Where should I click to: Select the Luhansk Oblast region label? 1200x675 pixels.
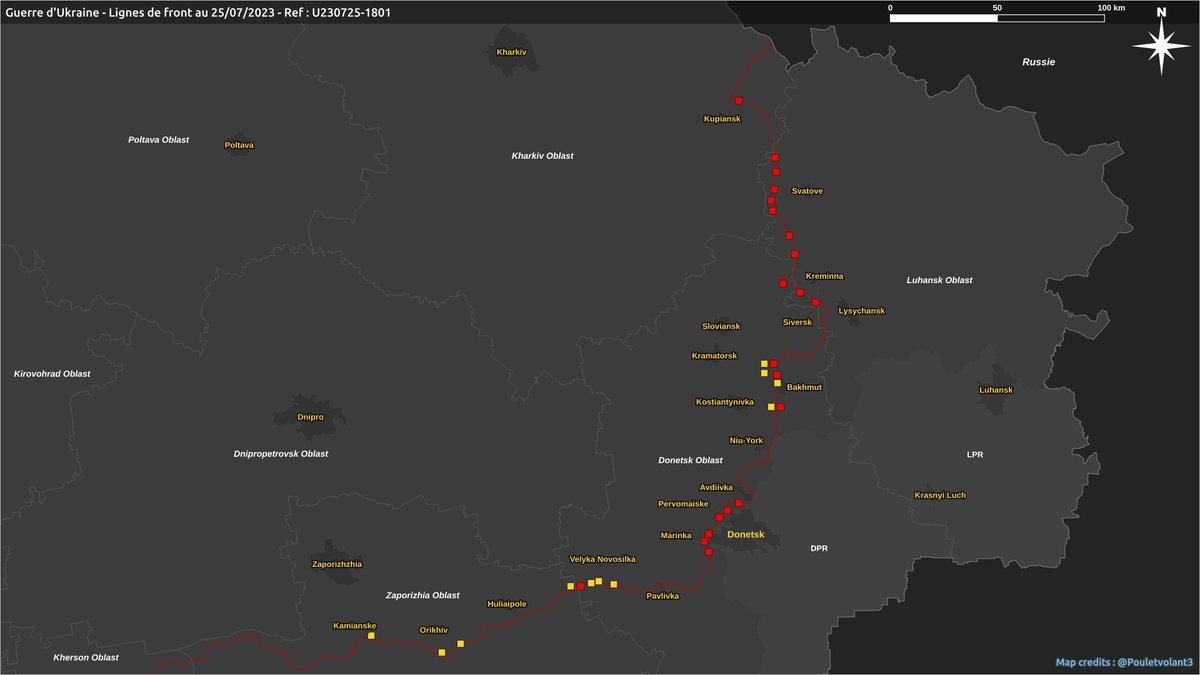[939, 280]
